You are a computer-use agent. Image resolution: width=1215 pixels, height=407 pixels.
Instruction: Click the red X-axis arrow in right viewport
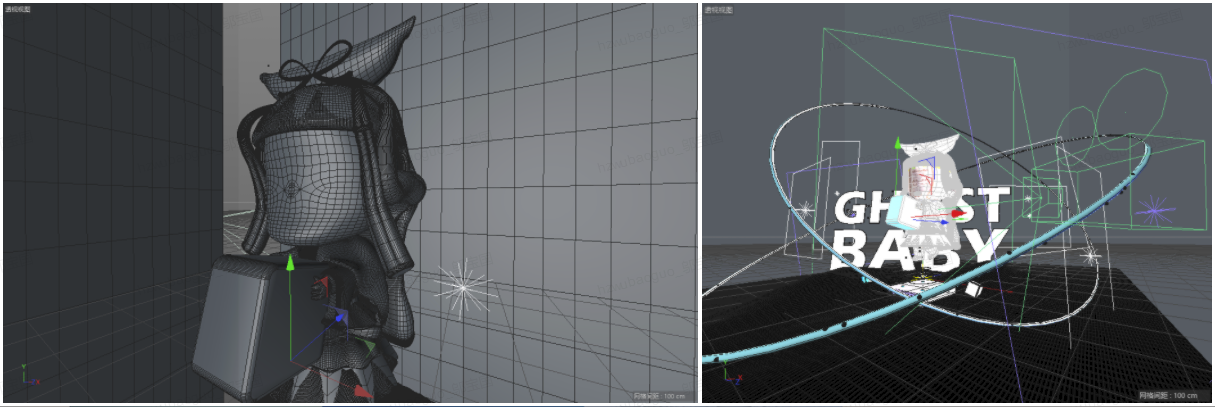(x=959, y=213)
